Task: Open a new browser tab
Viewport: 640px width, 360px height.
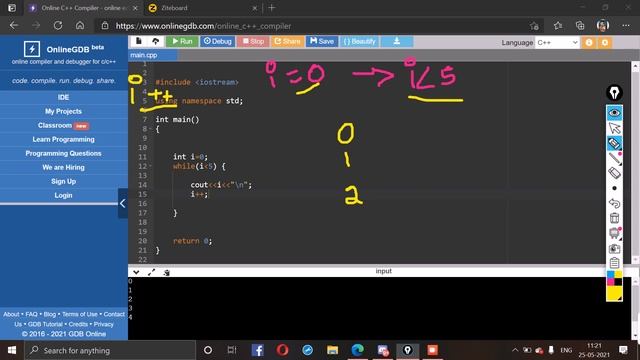Action: [272, 8]
